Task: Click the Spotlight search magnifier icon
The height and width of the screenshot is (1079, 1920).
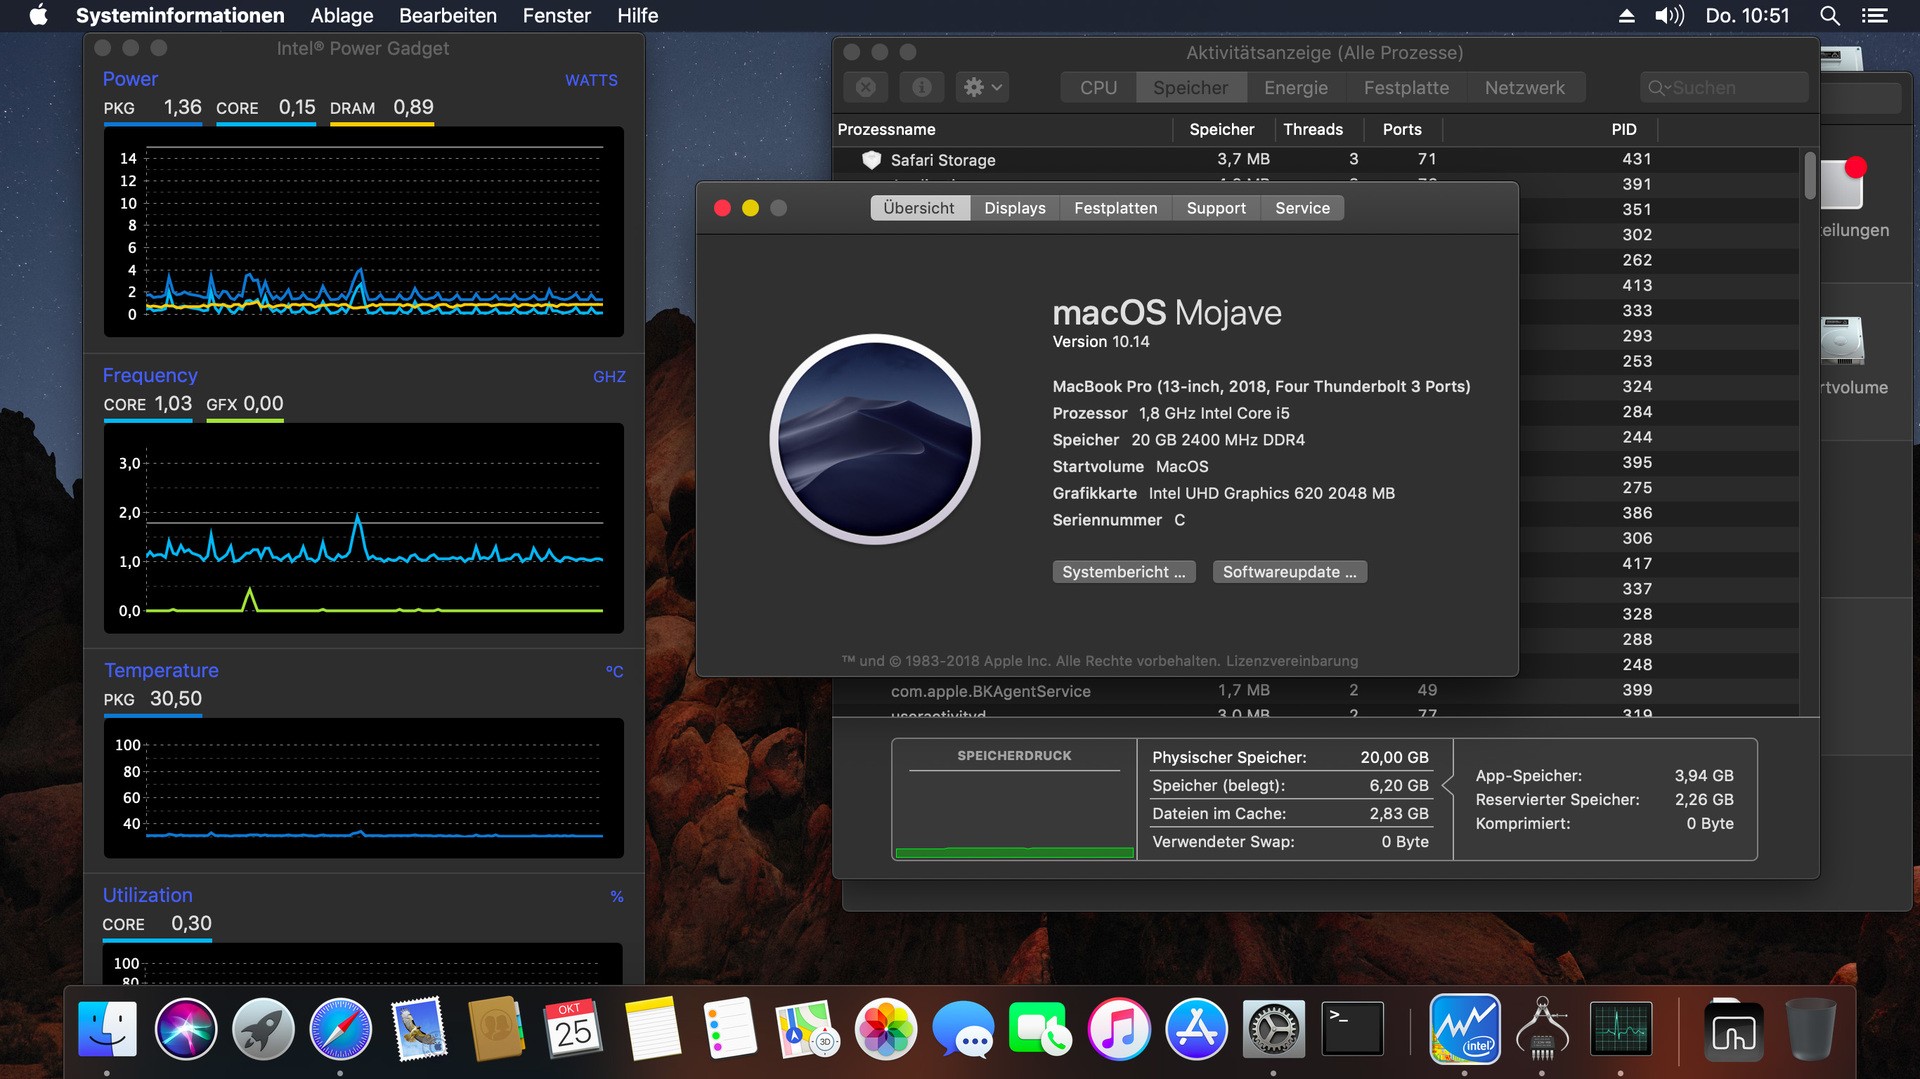Action: pyautogui.click(x=1829, y=16)
